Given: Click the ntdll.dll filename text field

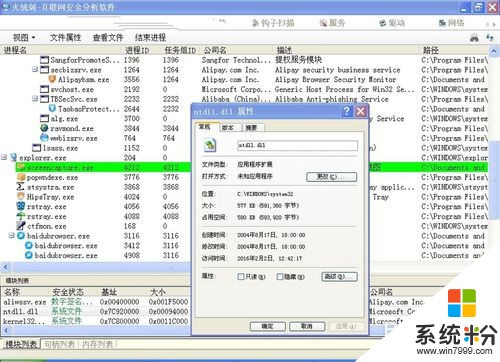Looking at the screenshot, I should point(297,145).
